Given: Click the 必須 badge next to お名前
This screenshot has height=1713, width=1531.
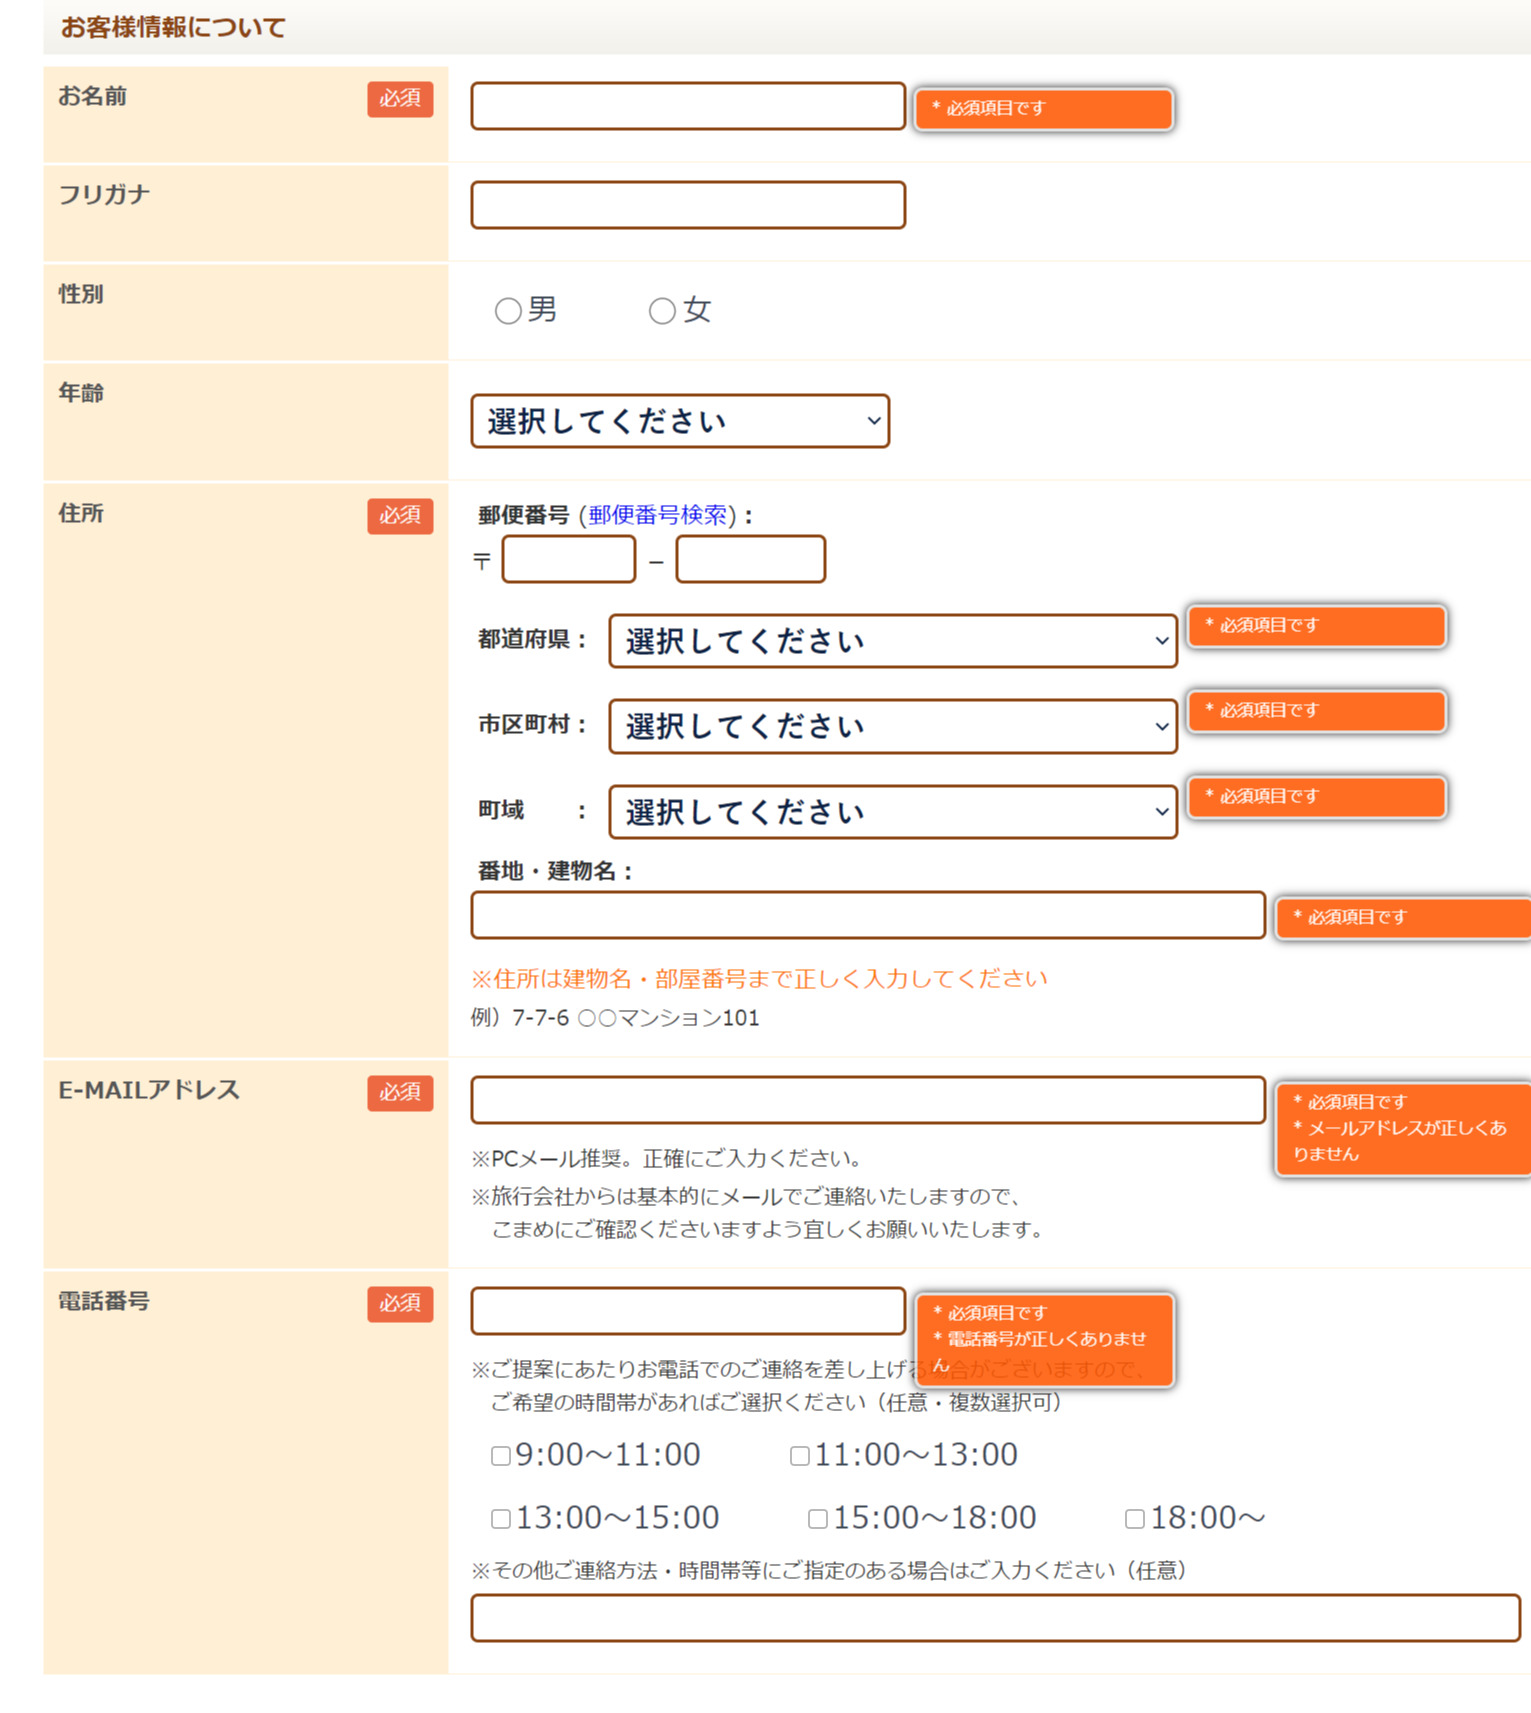Looking at the screenshot, I should (x=400, y=99).
